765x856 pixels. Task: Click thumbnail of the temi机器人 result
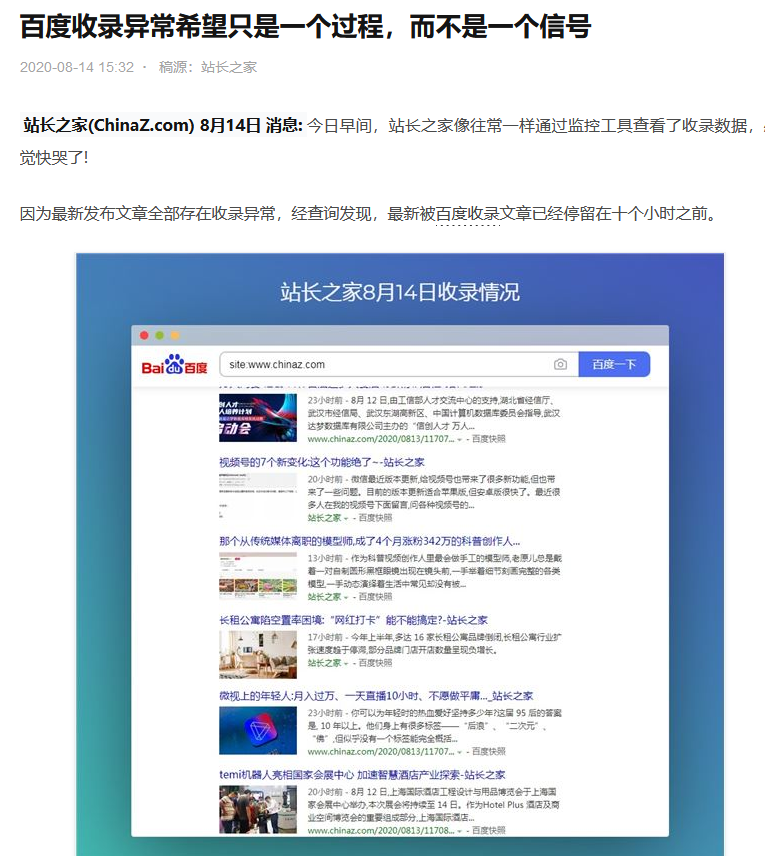click(258, 810)
